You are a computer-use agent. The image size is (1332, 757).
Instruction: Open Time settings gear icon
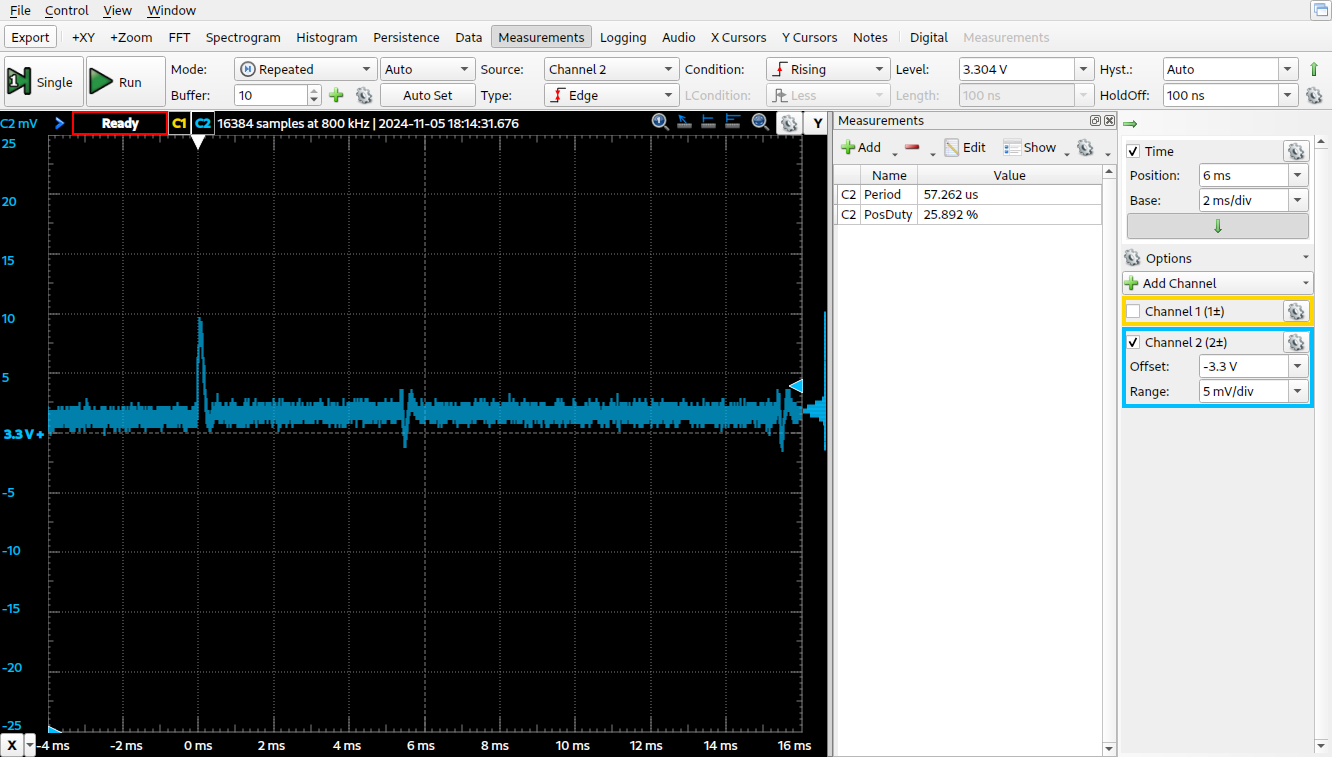tap(1296, 151)
